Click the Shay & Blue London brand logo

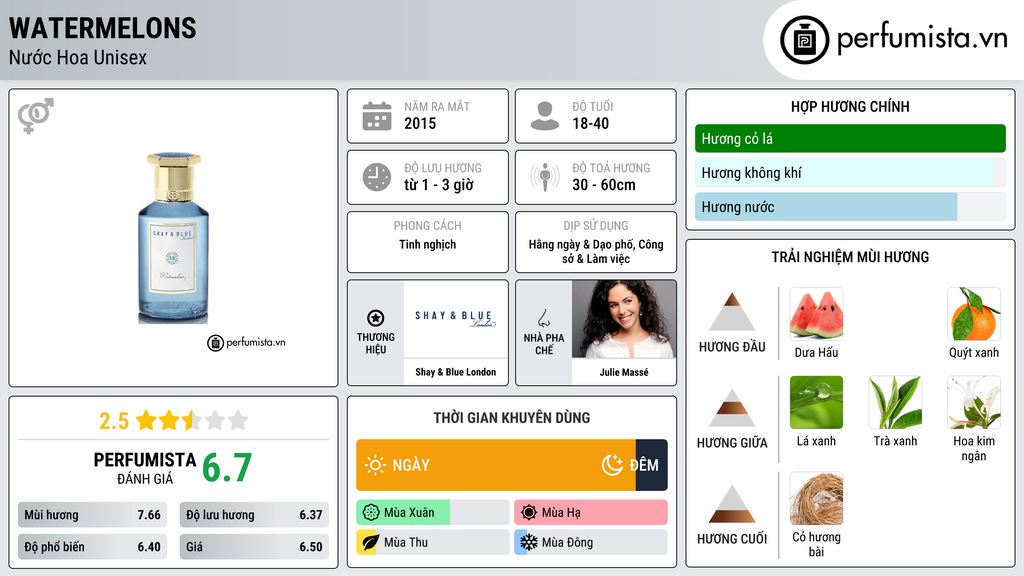click(456, 319)
